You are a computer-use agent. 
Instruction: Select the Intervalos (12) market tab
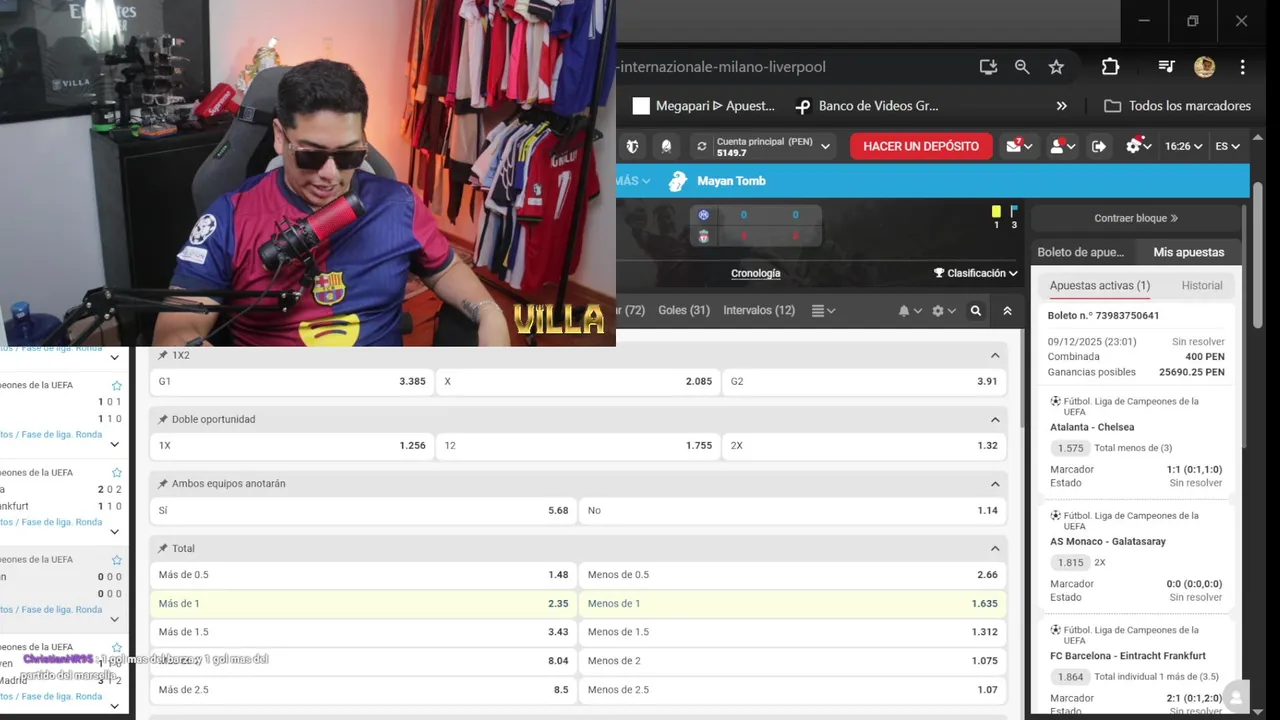tap(759, 311)
